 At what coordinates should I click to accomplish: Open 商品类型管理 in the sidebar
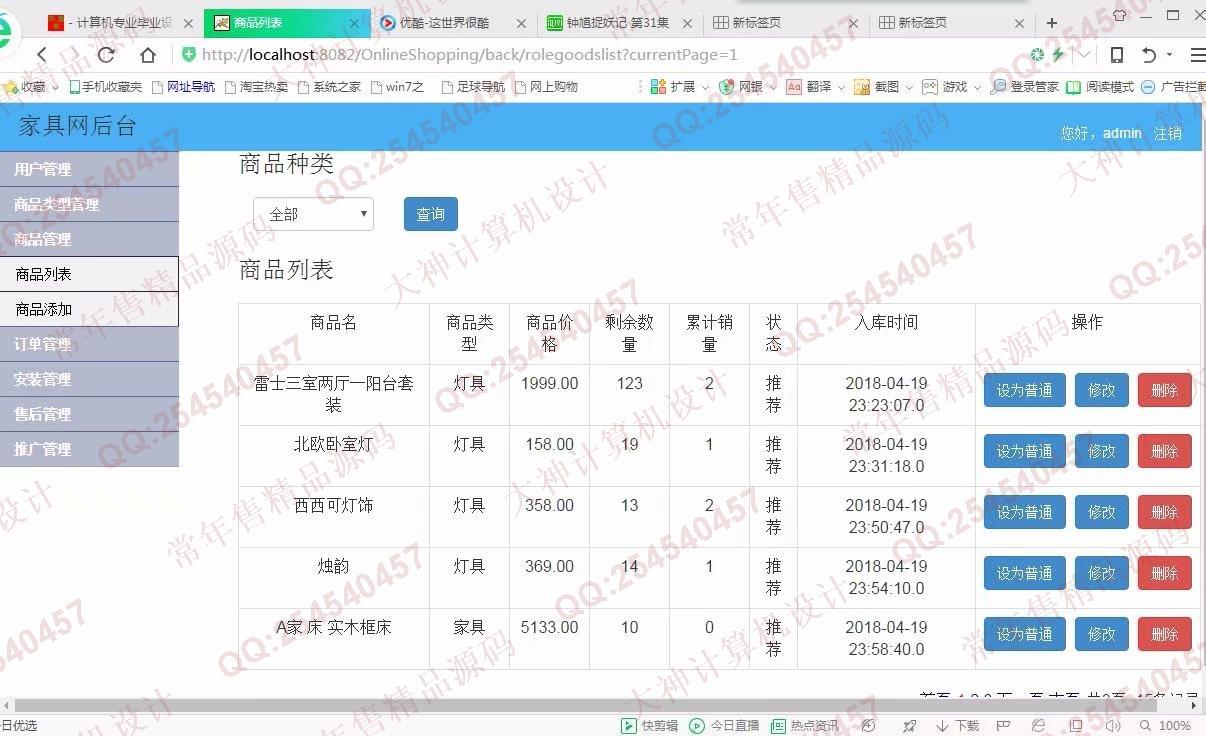[x=89, y=204]
